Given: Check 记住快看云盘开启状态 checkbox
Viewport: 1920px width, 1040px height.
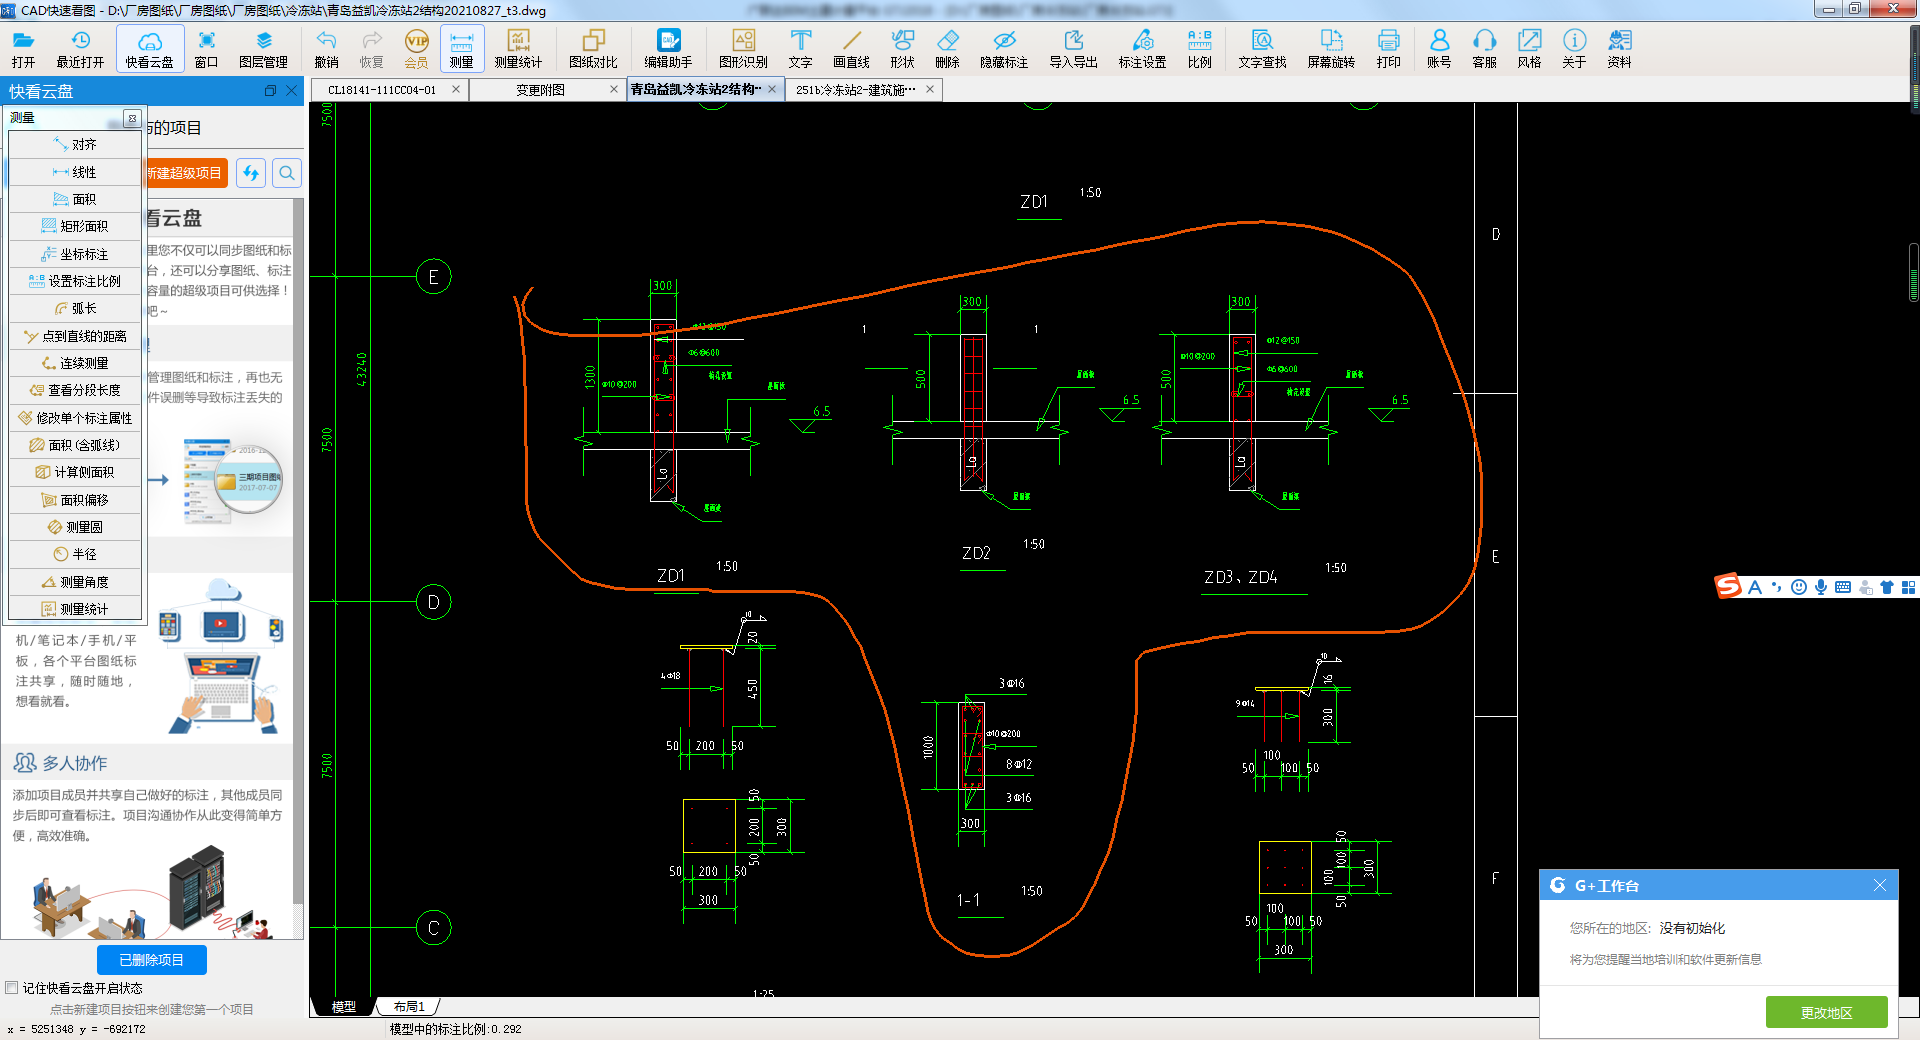Looking at the screenshot, I should [x=12, y=988].
